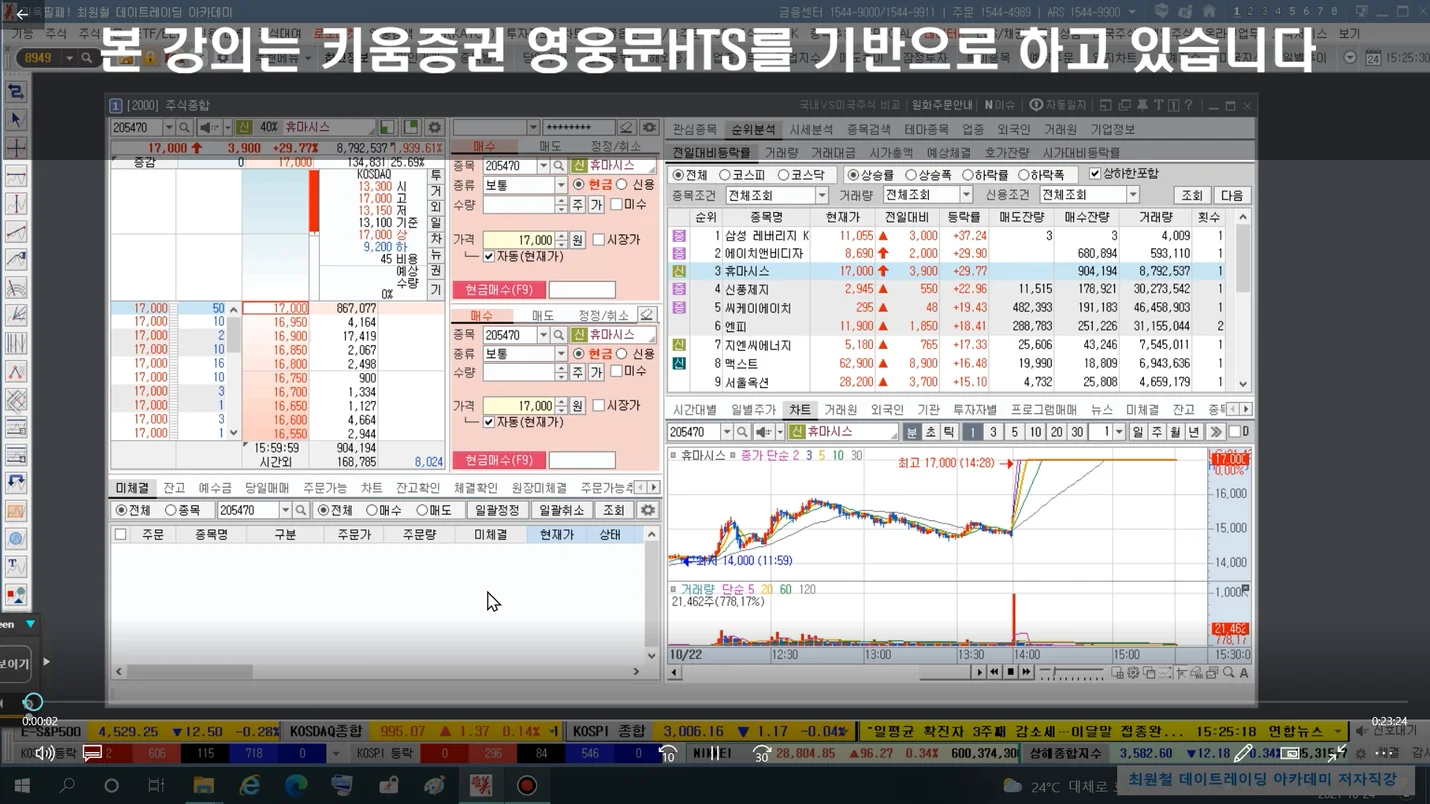
Task: Open Windows Start menu
Action: (21, 786)
